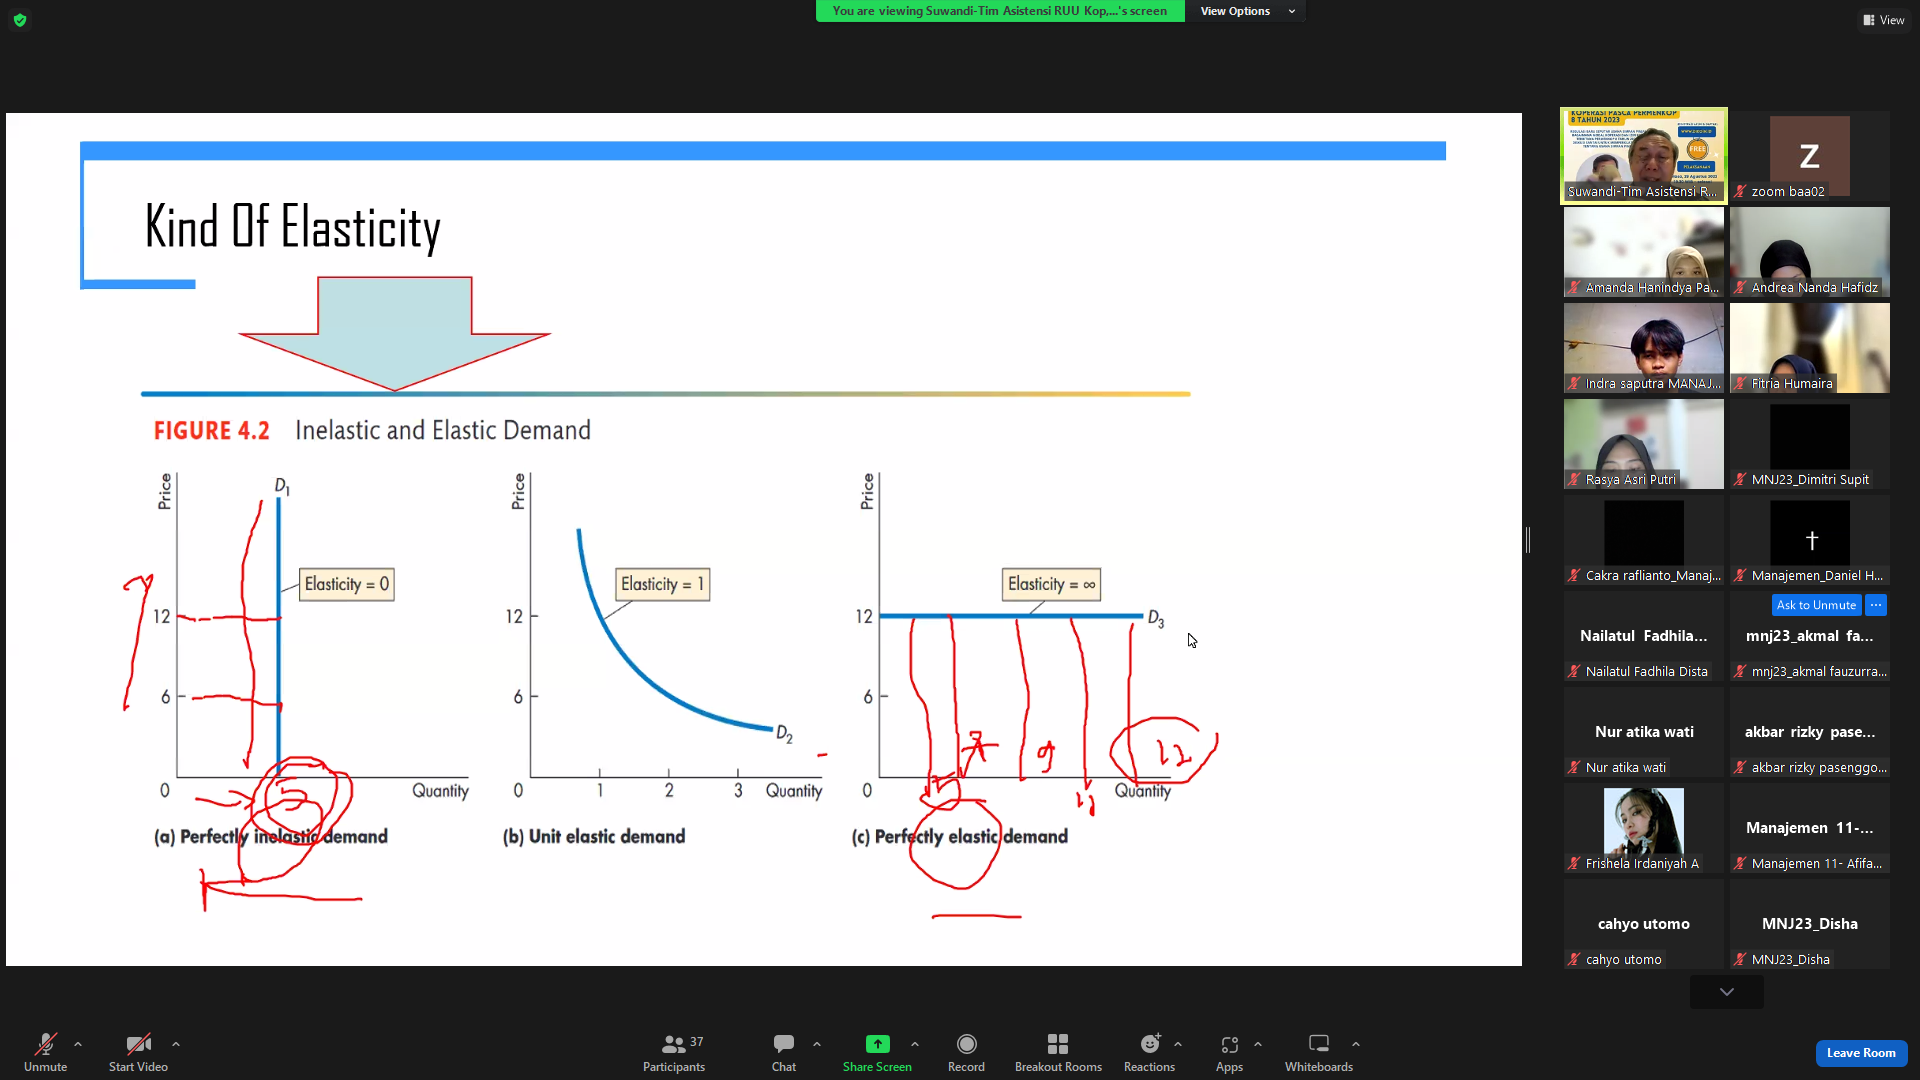This screenshot has height=1080, width=1920.
Task: Select MNJ23_Disha participant tile
Action: coord(1810,924)
